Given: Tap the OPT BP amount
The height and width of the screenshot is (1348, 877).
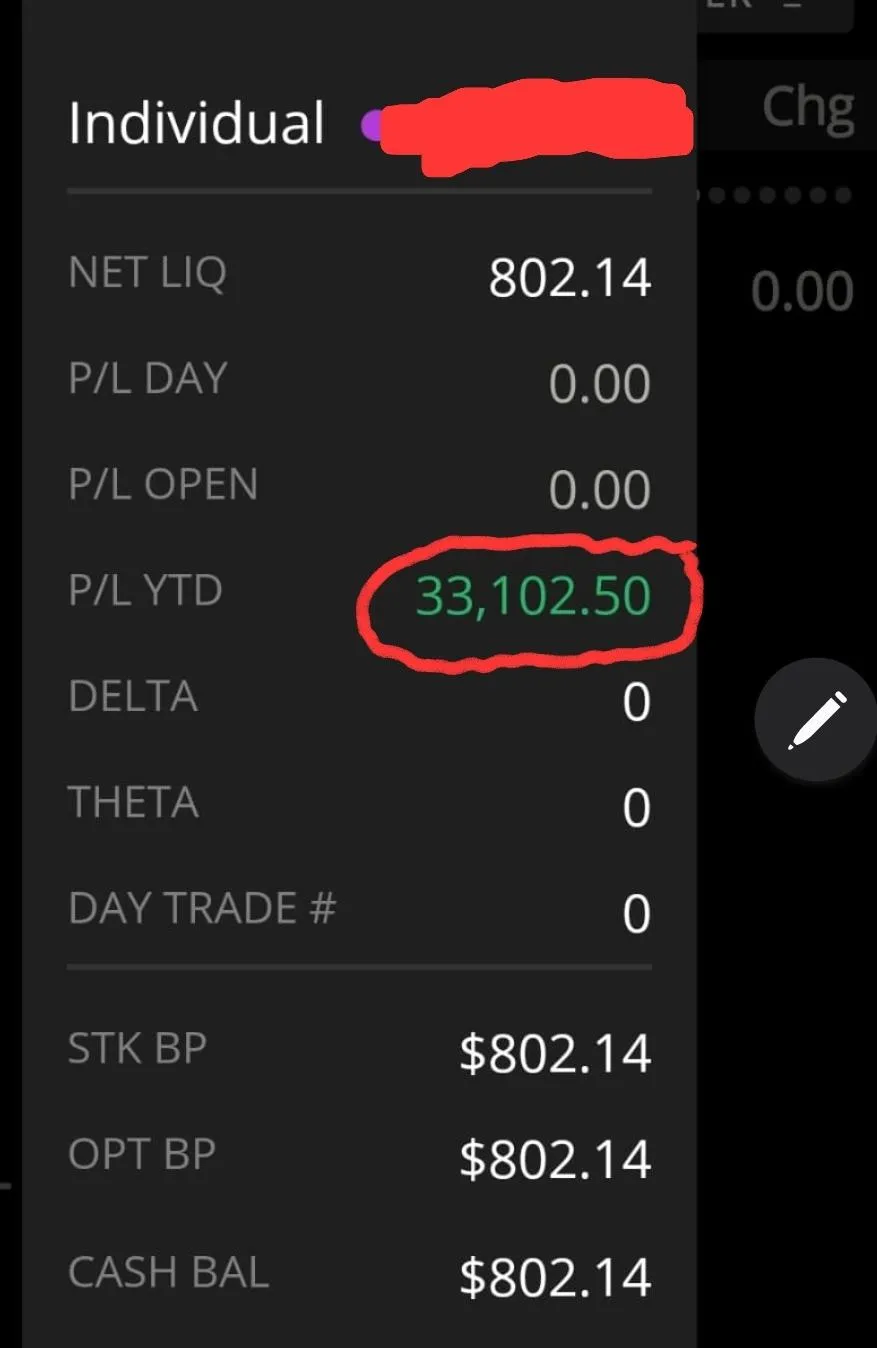Looking at the screenshot, I should [x=555, y=1160].
